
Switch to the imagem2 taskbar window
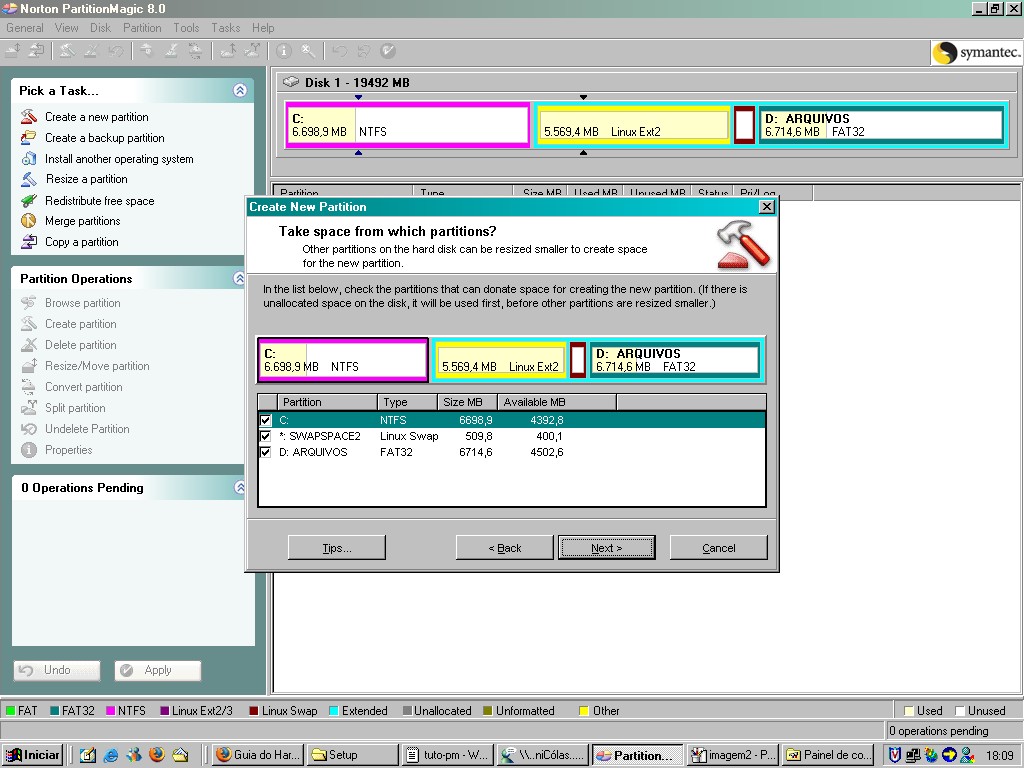(x=732, y=755)
